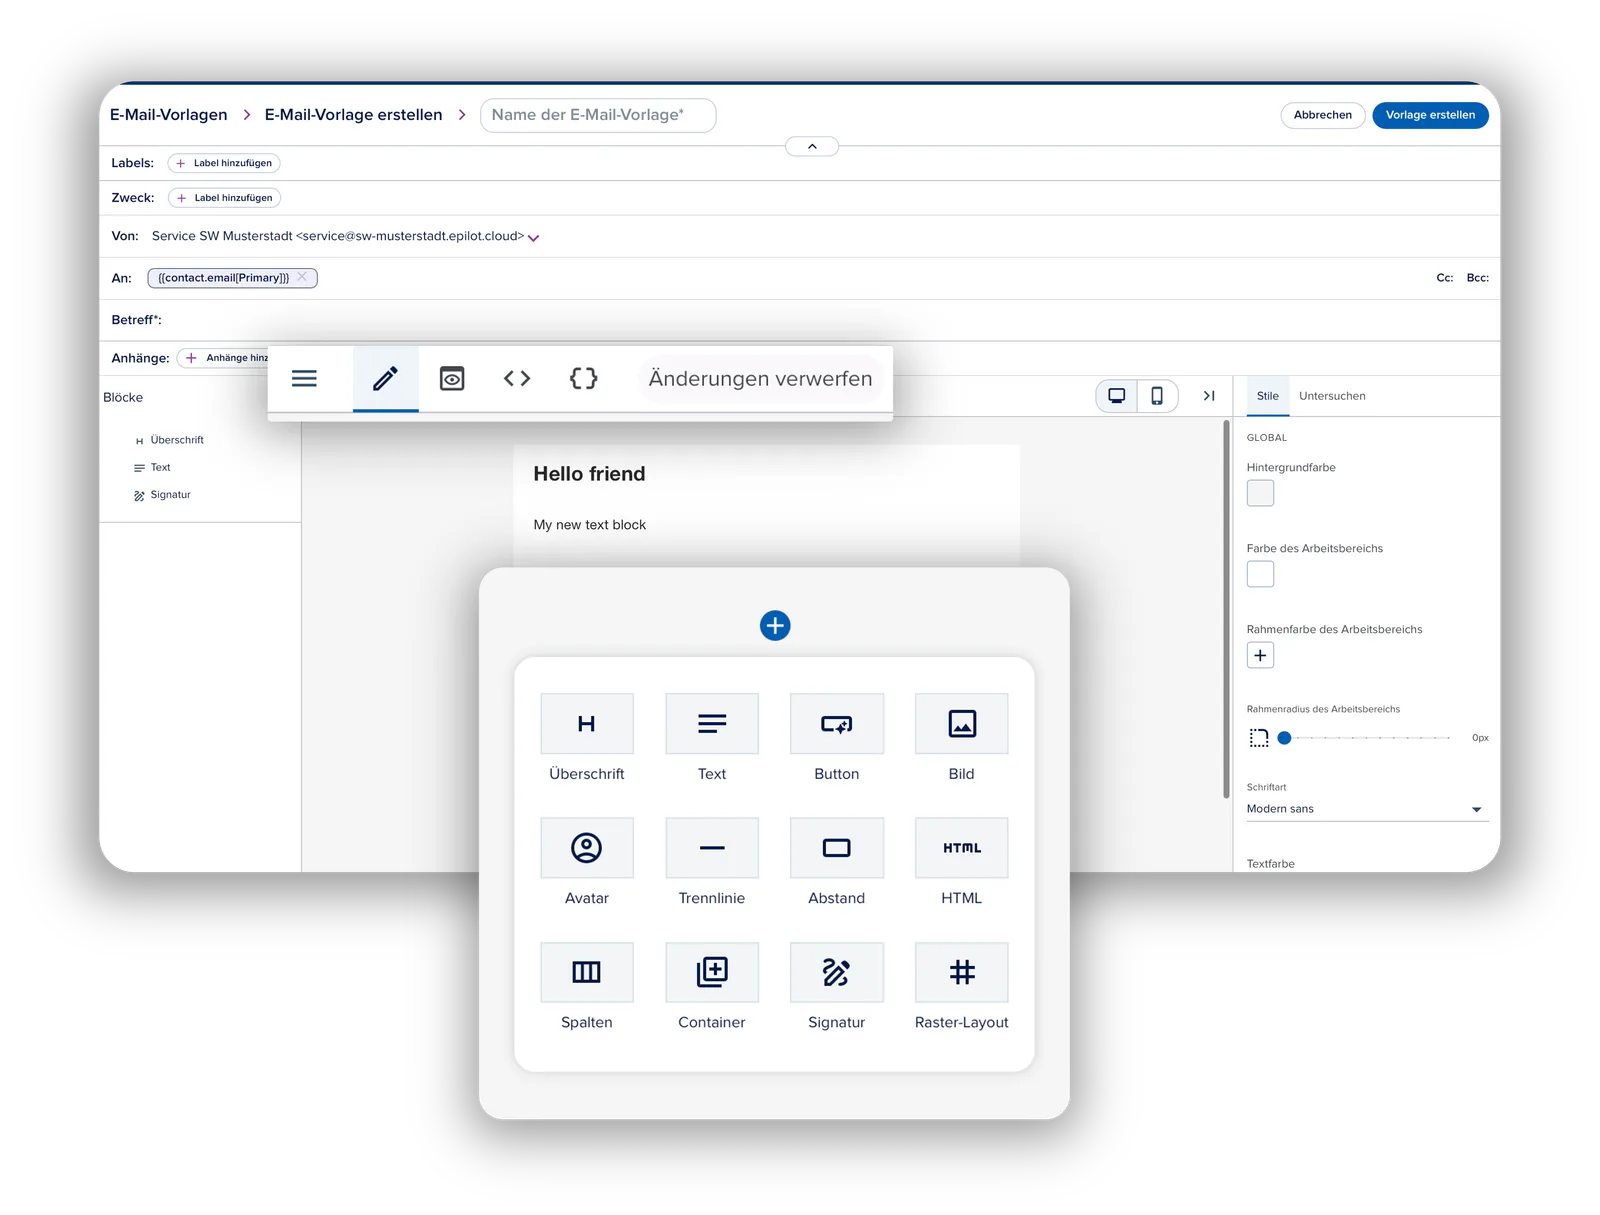Expand the Von sender dropdown
This screenshot has height=1215, width=1600.
[534, 238]
